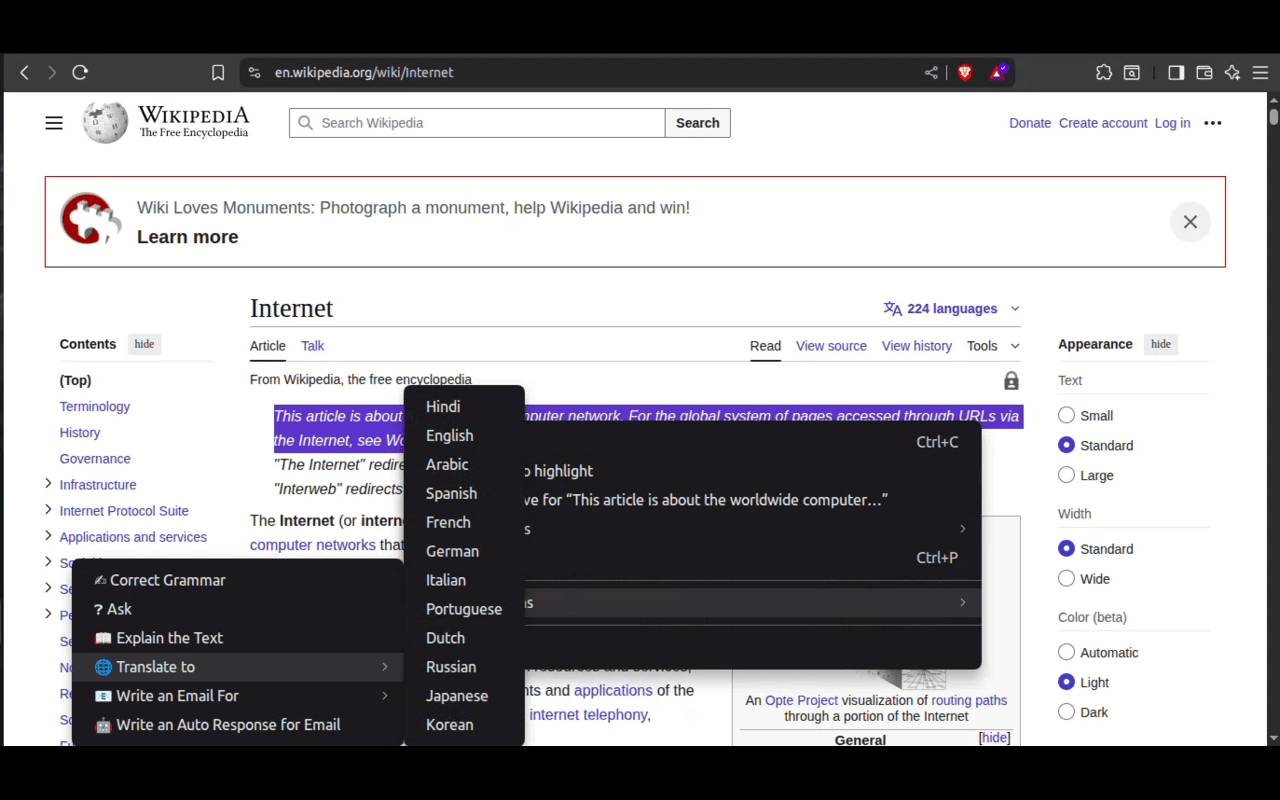Open the Brave Wallet icon
This screenshot has height=800, width=1280.
[x=1204, y=72]
